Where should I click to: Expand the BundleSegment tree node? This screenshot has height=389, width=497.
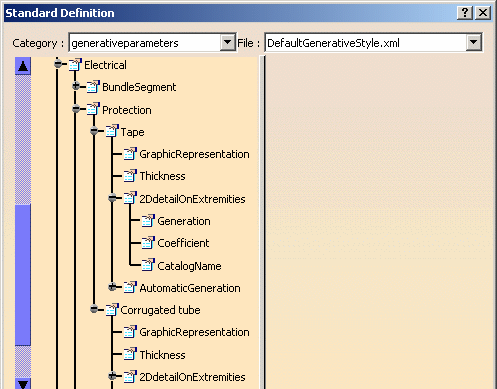pos(76,86)
